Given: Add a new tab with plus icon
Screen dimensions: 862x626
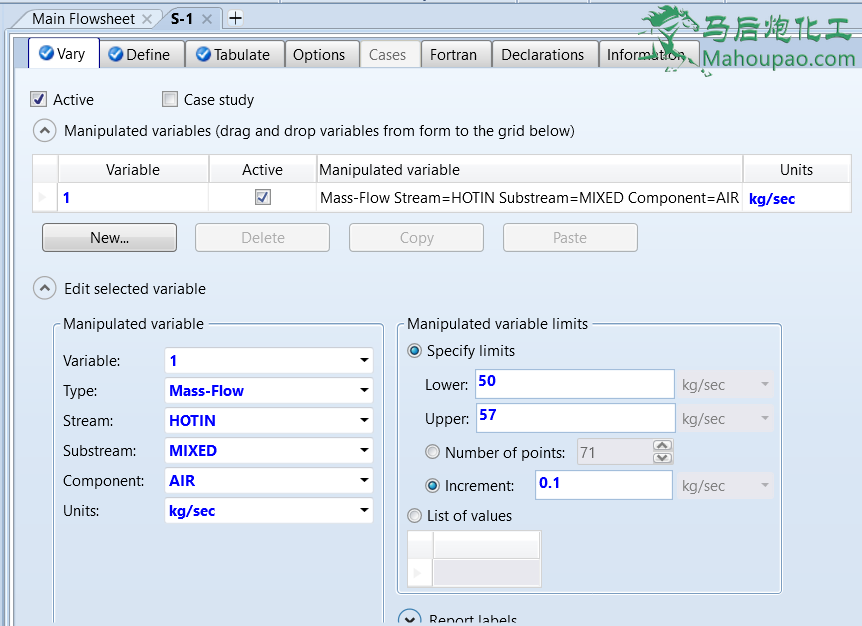Looking at the screenshot, I should [235, 18].
